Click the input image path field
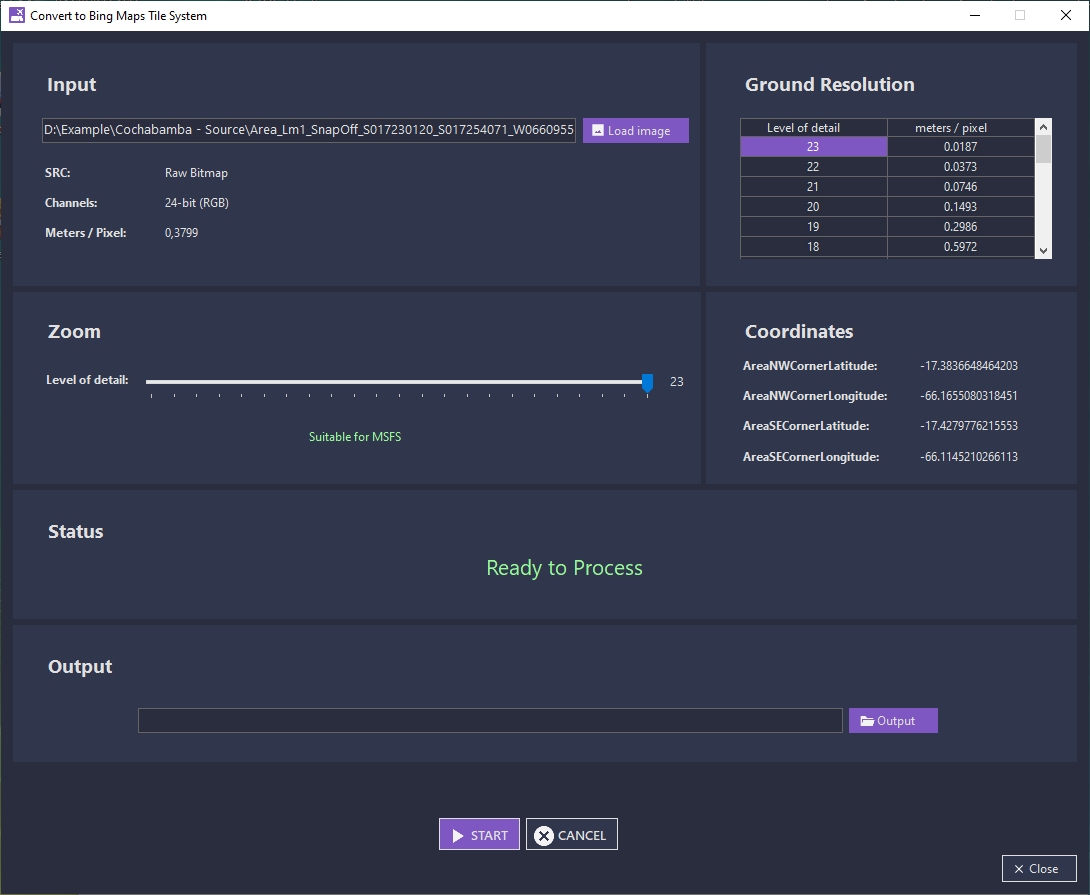 (x=308, y=130)
